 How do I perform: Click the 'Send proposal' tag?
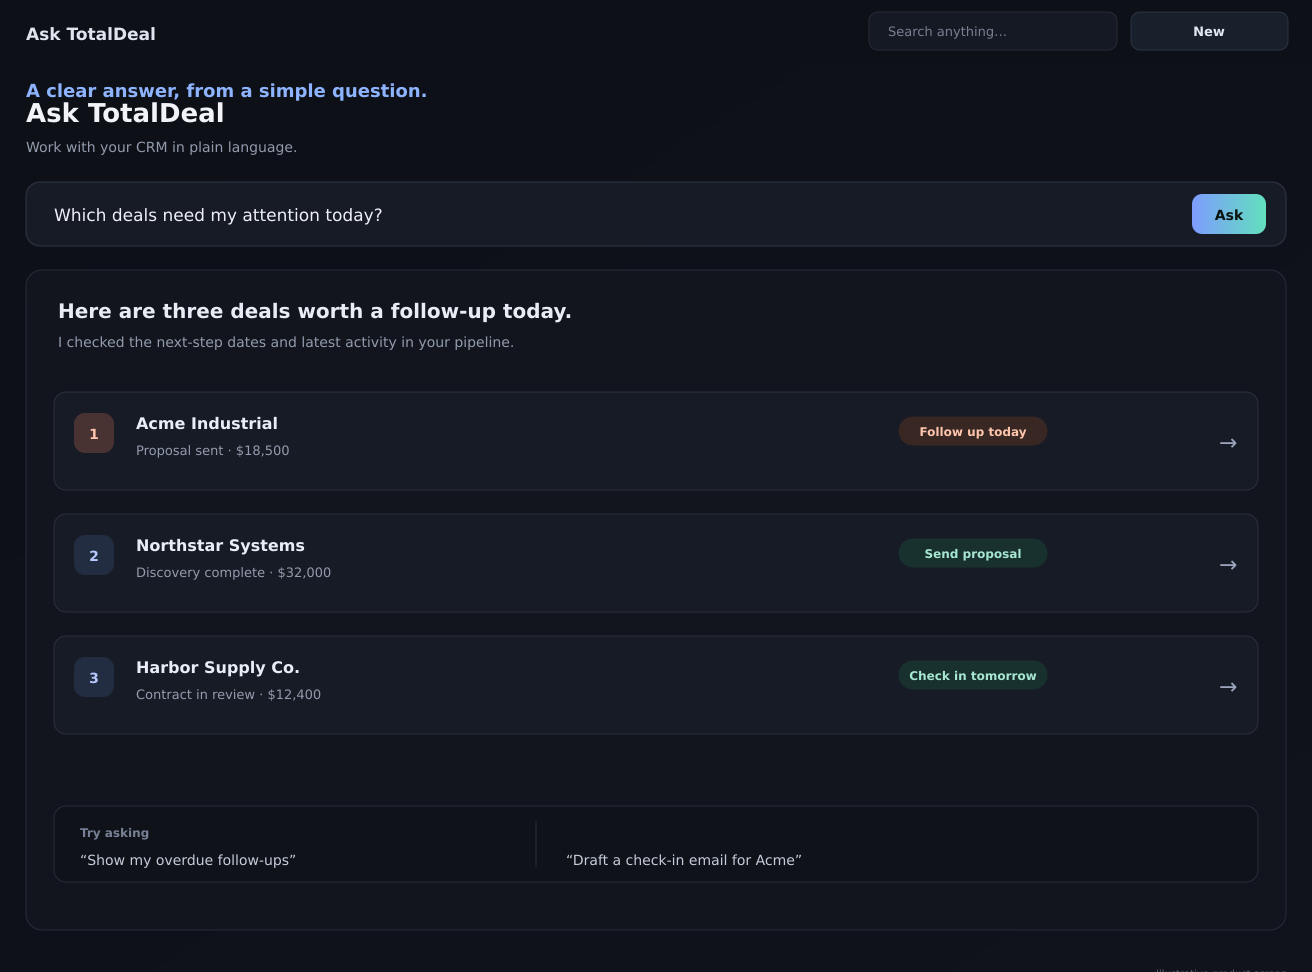[973, 553]
